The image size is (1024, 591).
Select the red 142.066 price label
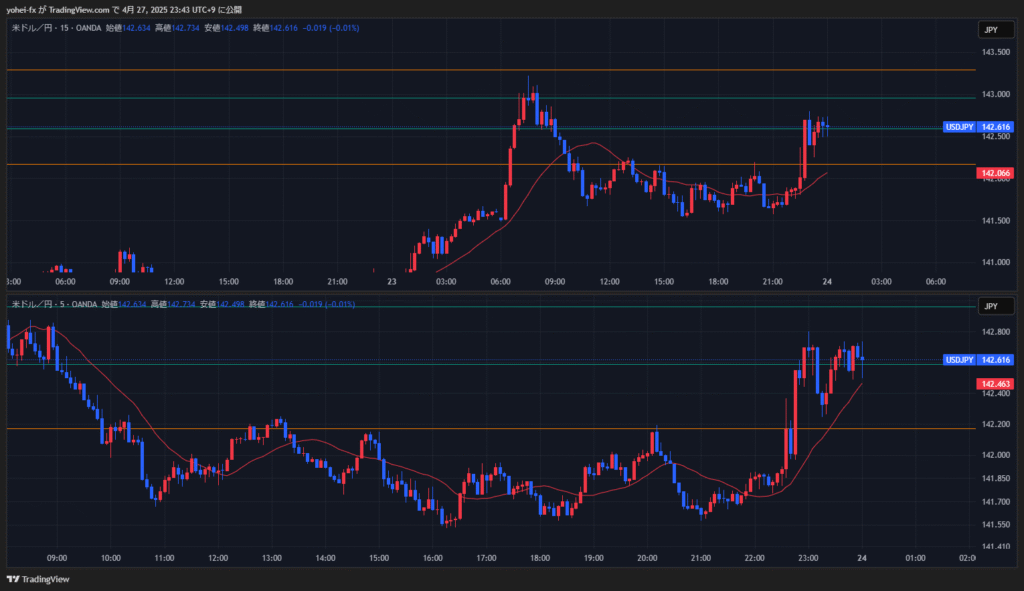996,173
